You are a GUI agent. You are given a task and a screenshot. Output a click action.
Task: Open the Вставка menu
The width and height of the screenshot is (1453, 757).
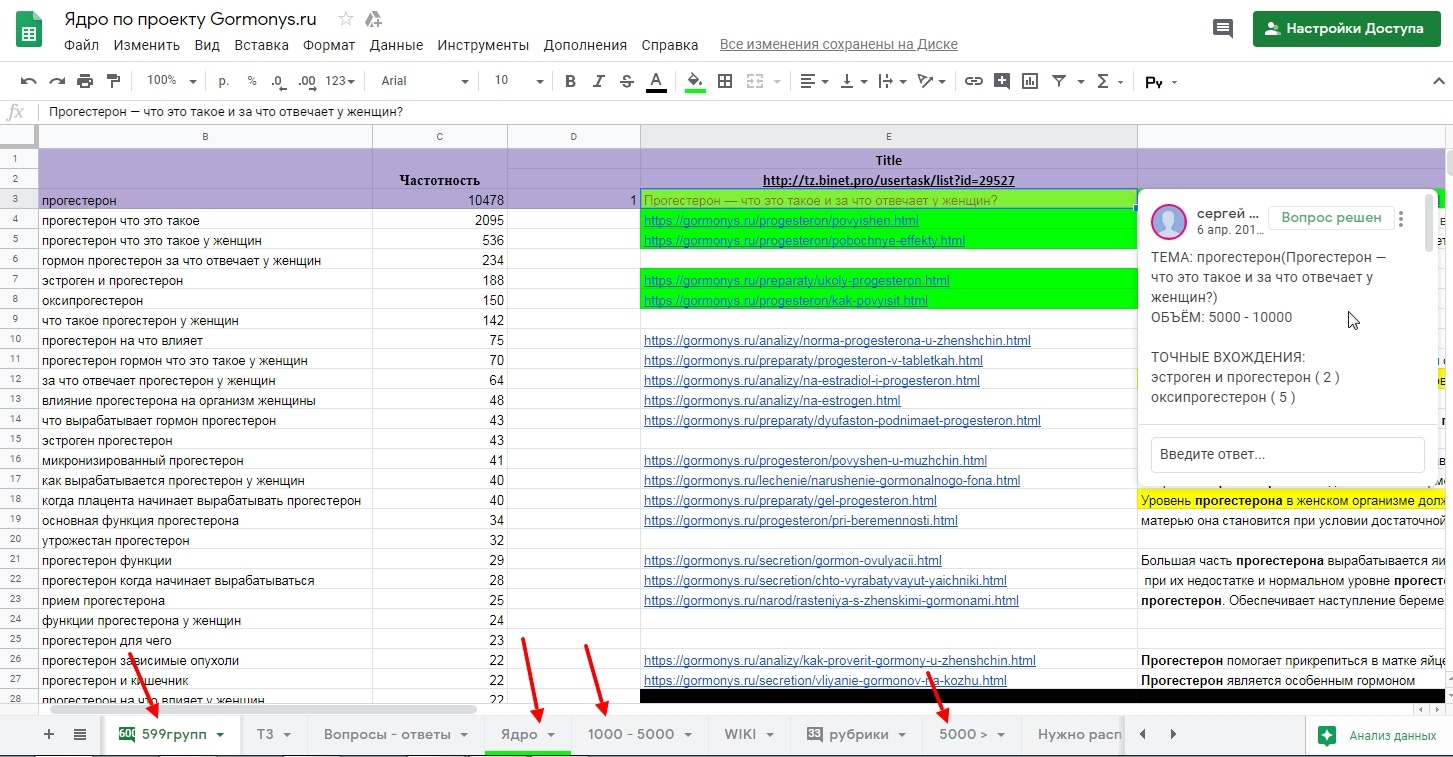(261, 45)
